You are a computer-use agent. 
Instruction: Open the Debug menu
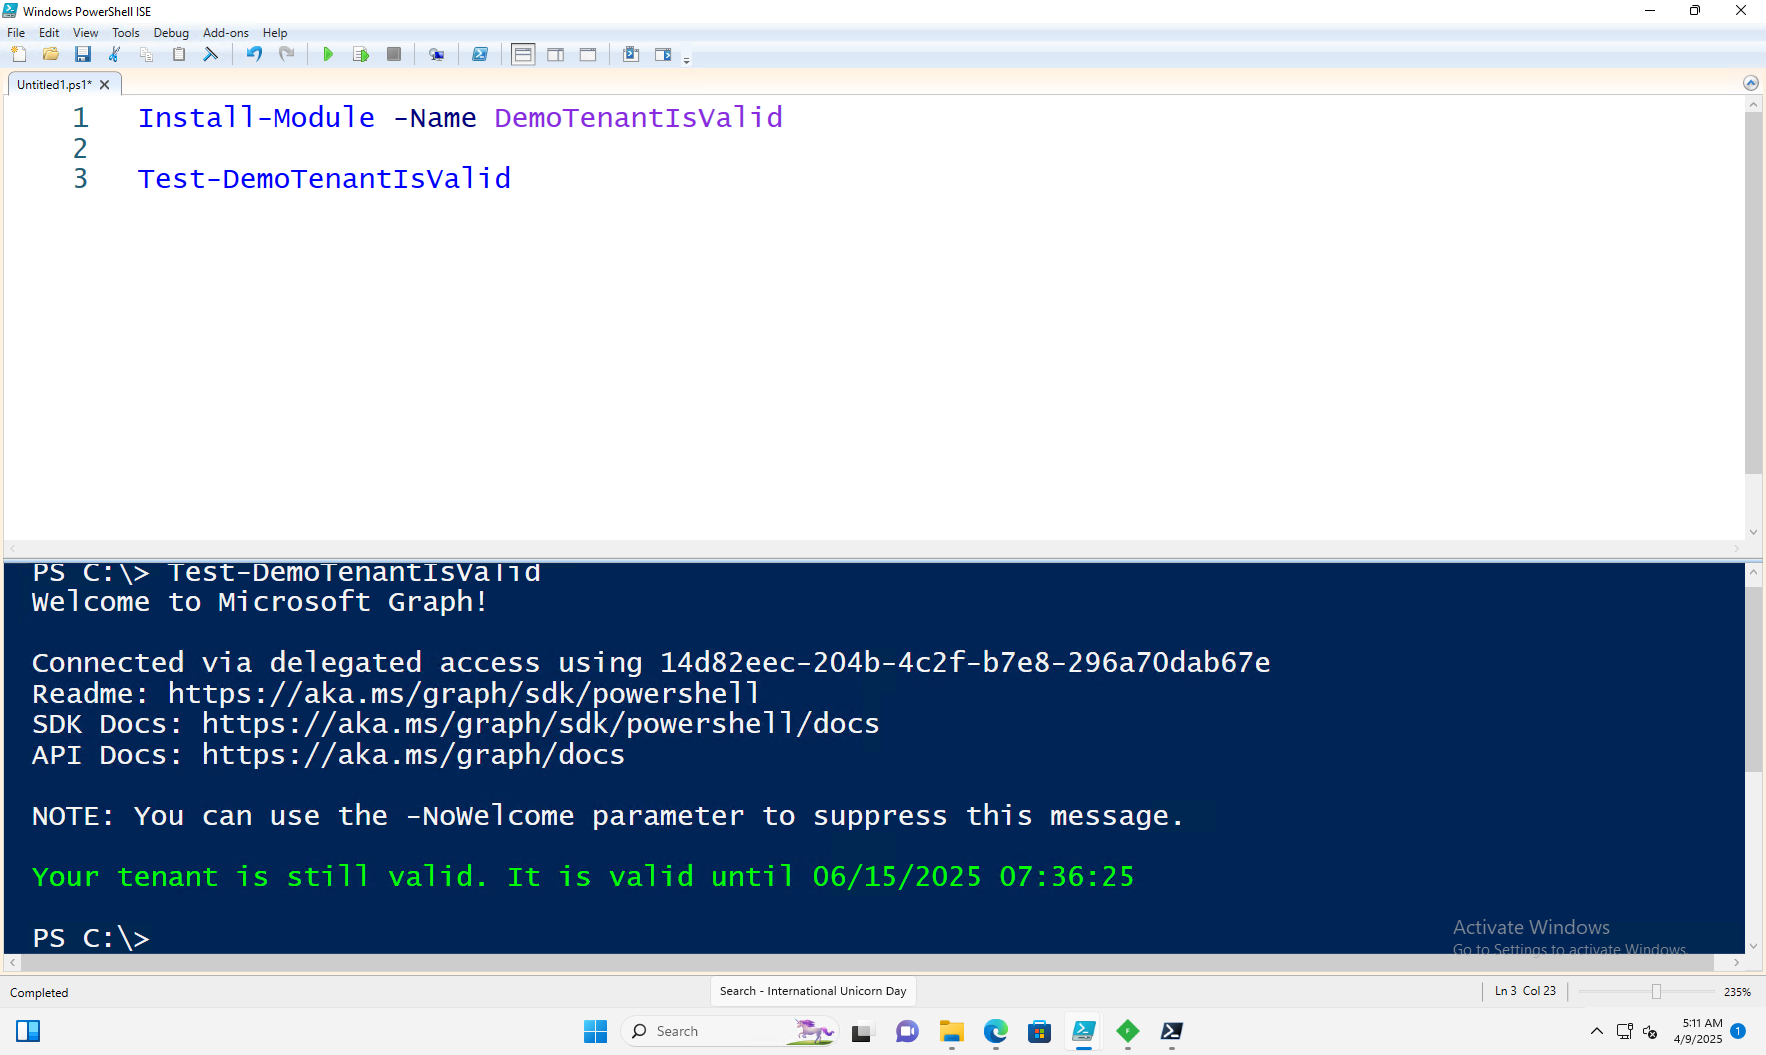click(171, 33)
